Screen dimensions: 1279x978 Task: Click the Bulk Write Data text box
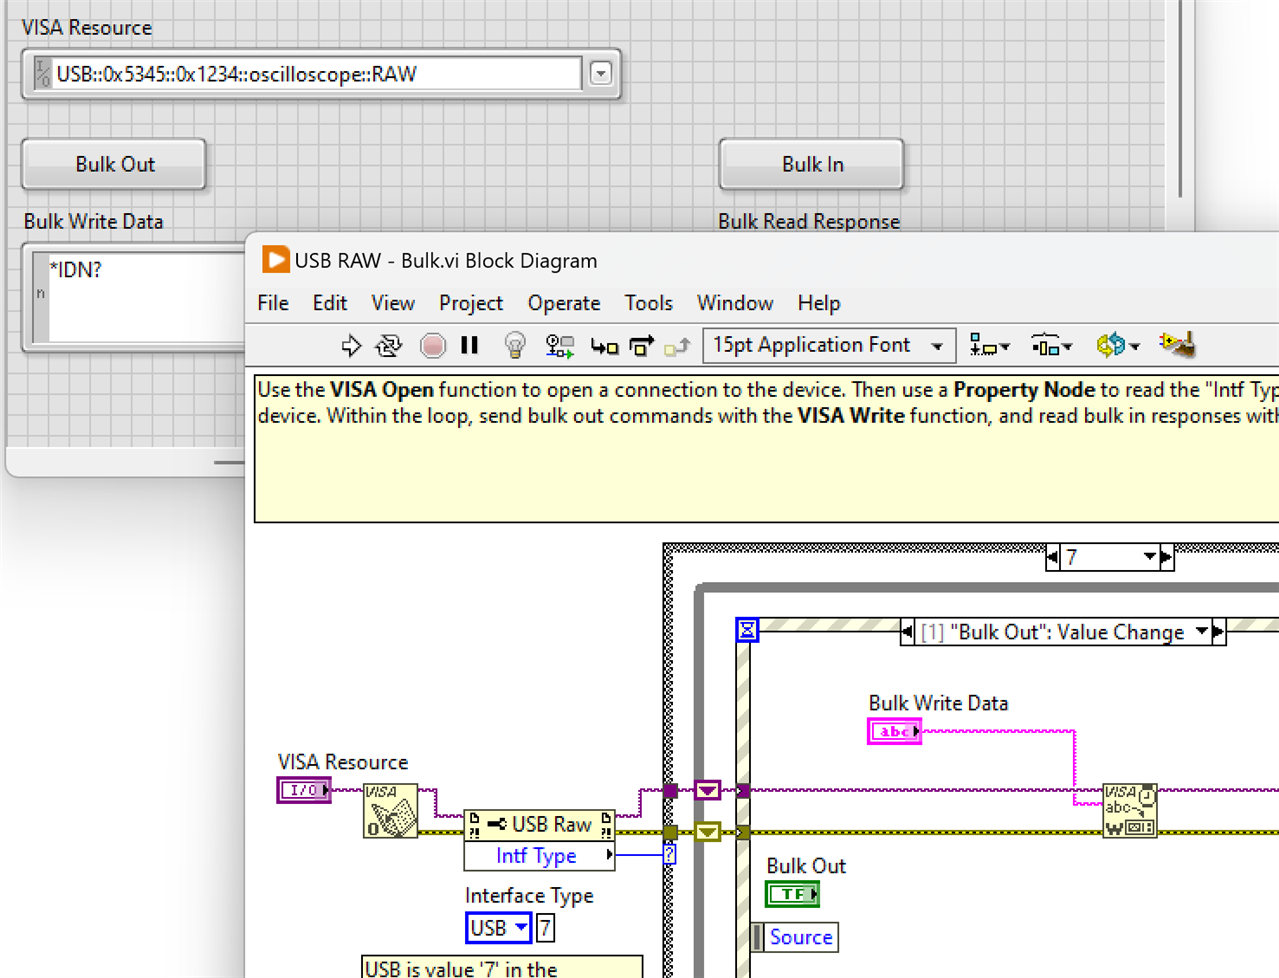pos(145,298)
